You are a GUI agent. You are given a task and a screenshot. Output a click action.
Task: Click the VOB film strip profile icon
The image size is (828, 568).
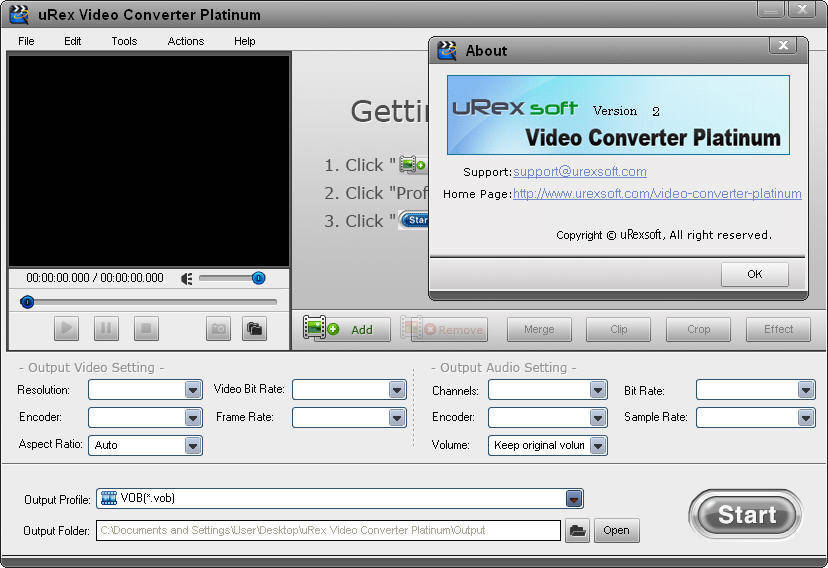click(109, 498)
